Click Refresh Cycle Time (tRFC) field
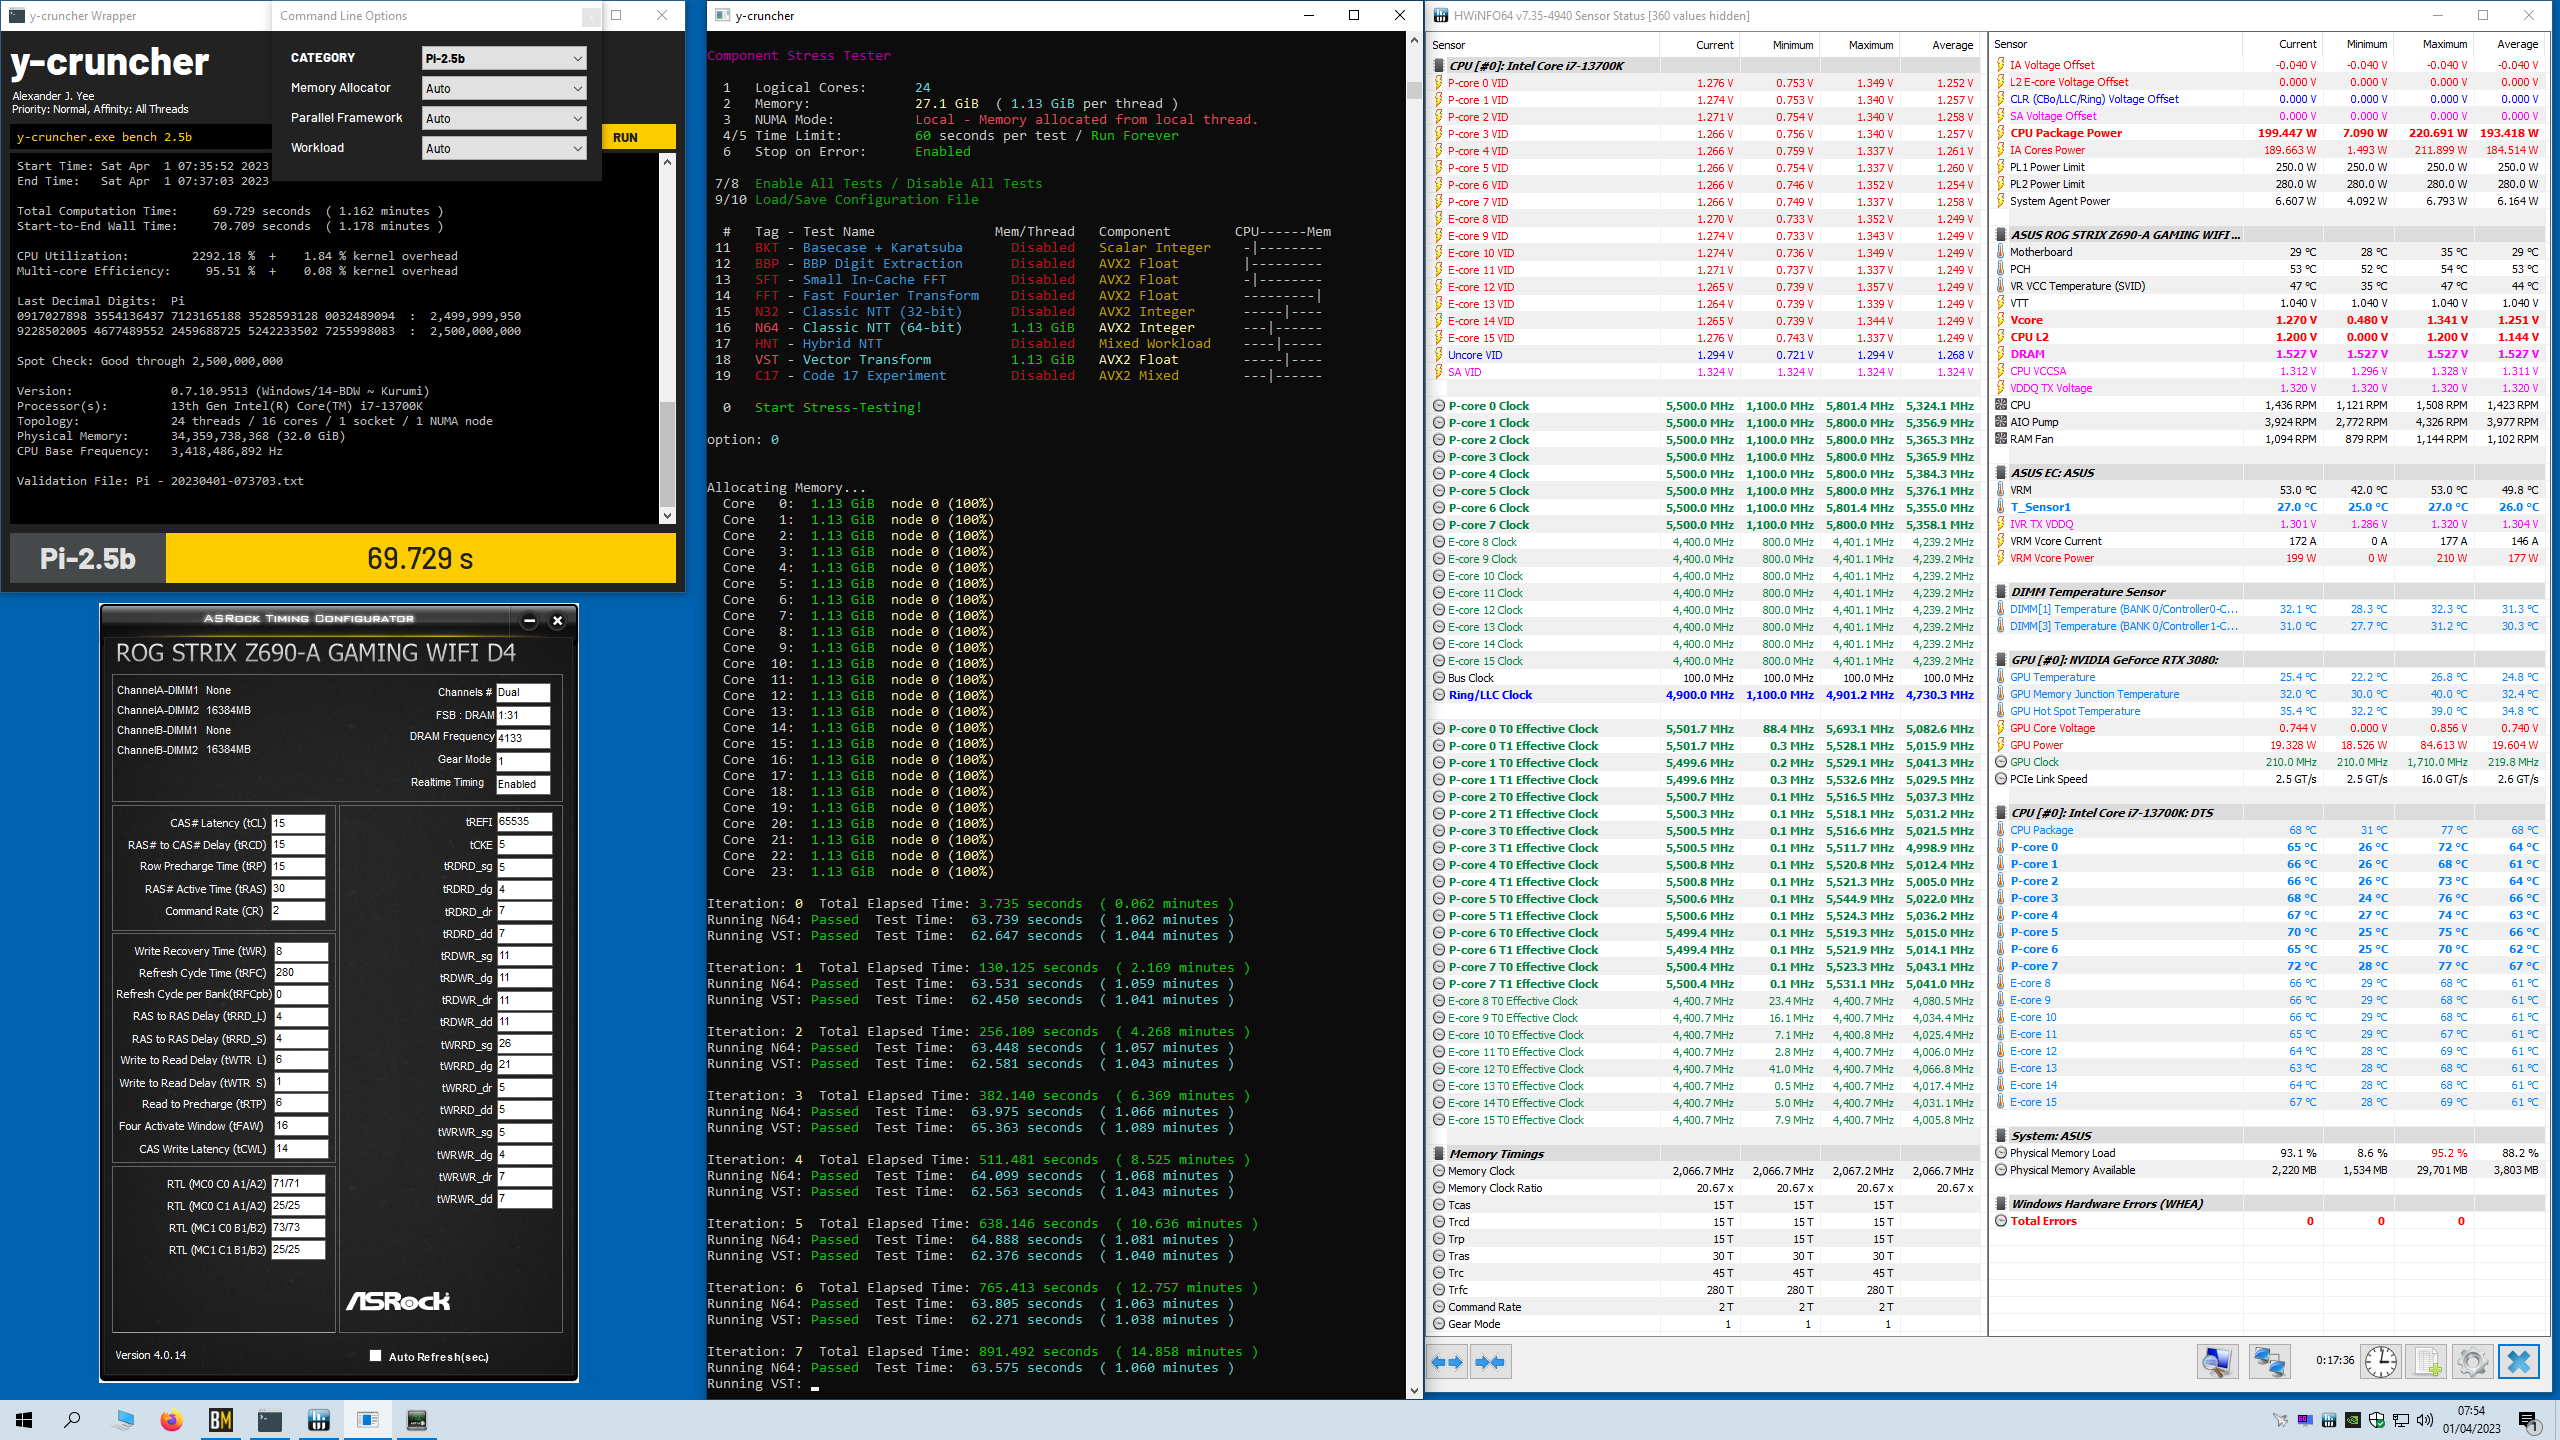The image size is (2560, 1440). [300, 972]
